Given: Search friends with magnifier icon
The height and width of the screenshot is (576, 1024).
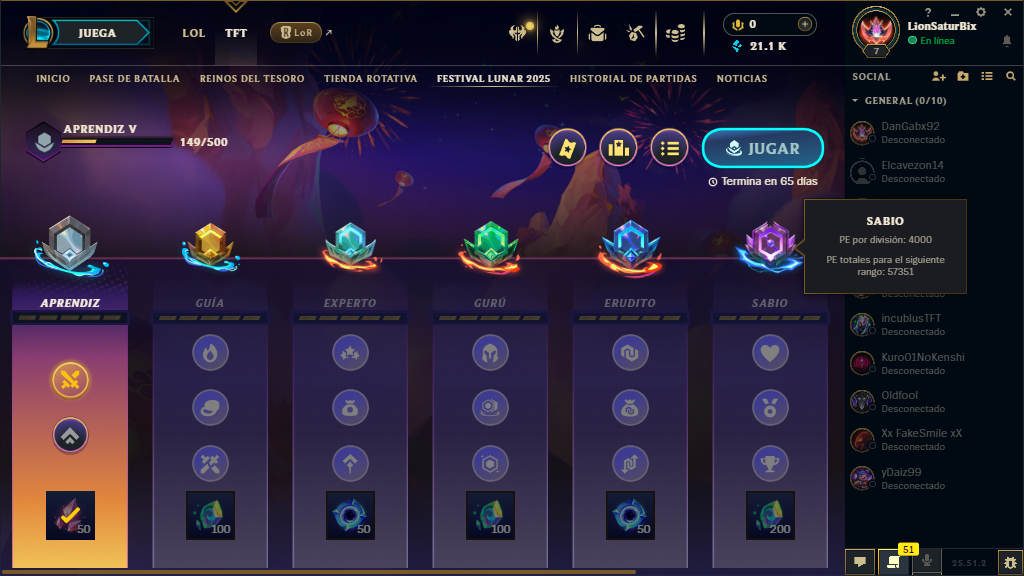Looking at the screenshot, I should (1010, 76).
